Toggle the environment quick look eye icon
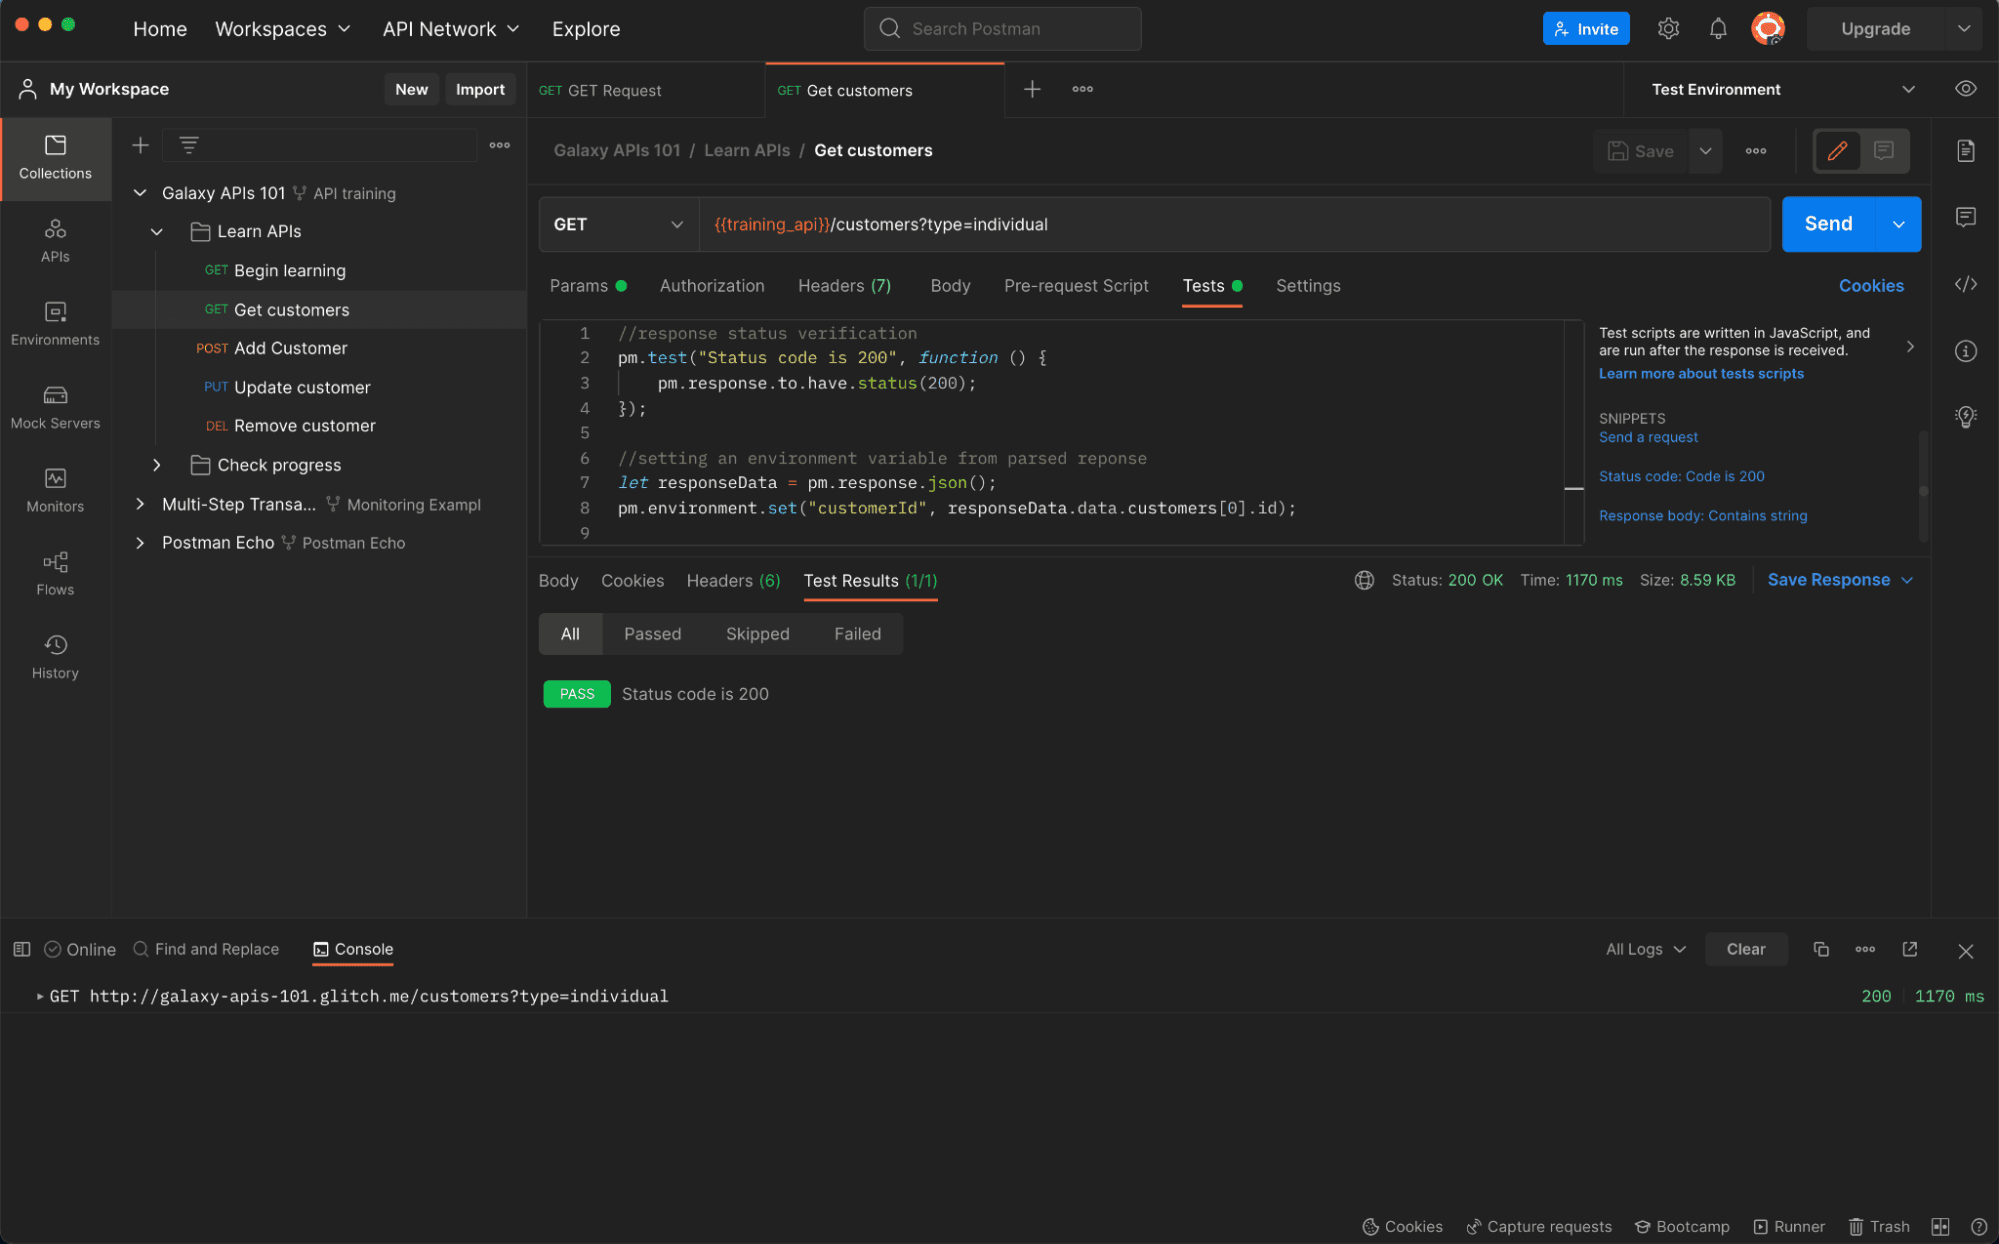This screenshot has height=1244, width=1999. click(1965, 89)
